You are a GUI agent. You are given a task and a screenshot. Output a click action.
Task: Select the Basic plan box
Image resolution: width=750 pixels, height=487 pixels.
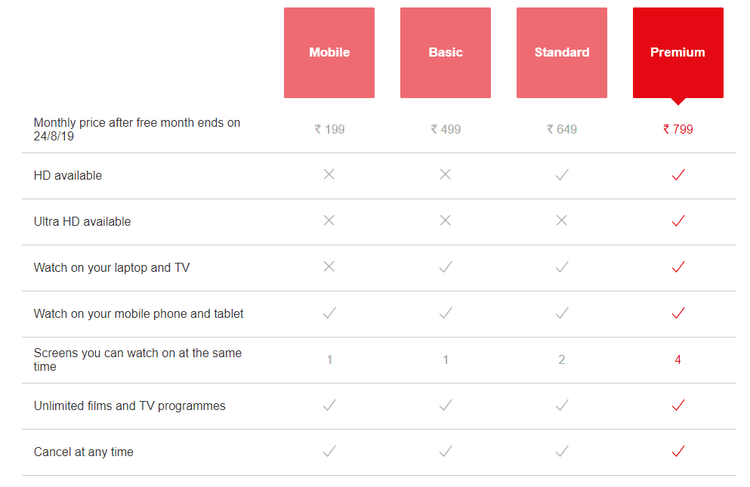[445, 53]
